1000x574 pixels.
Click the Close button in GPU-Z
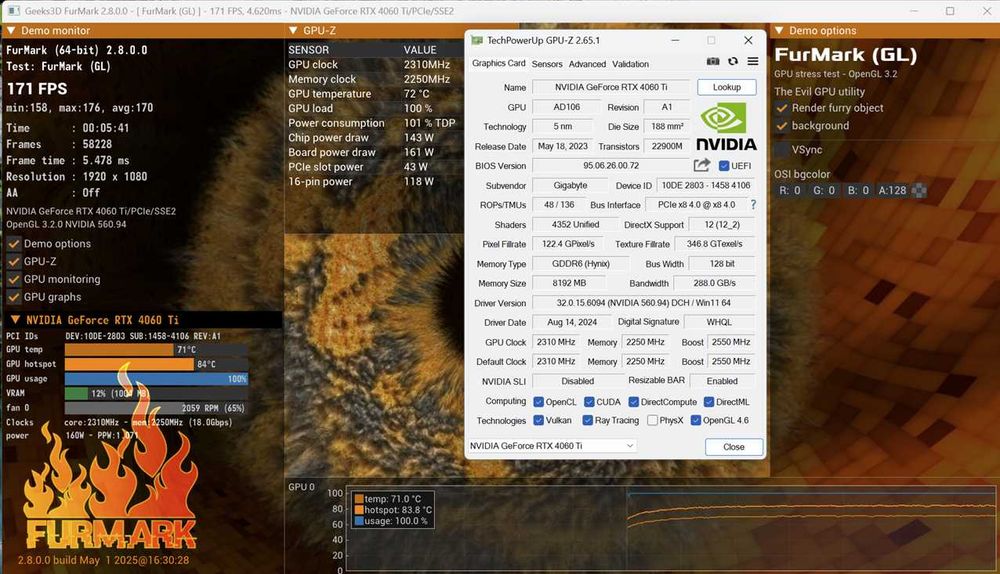click(733, 447)
